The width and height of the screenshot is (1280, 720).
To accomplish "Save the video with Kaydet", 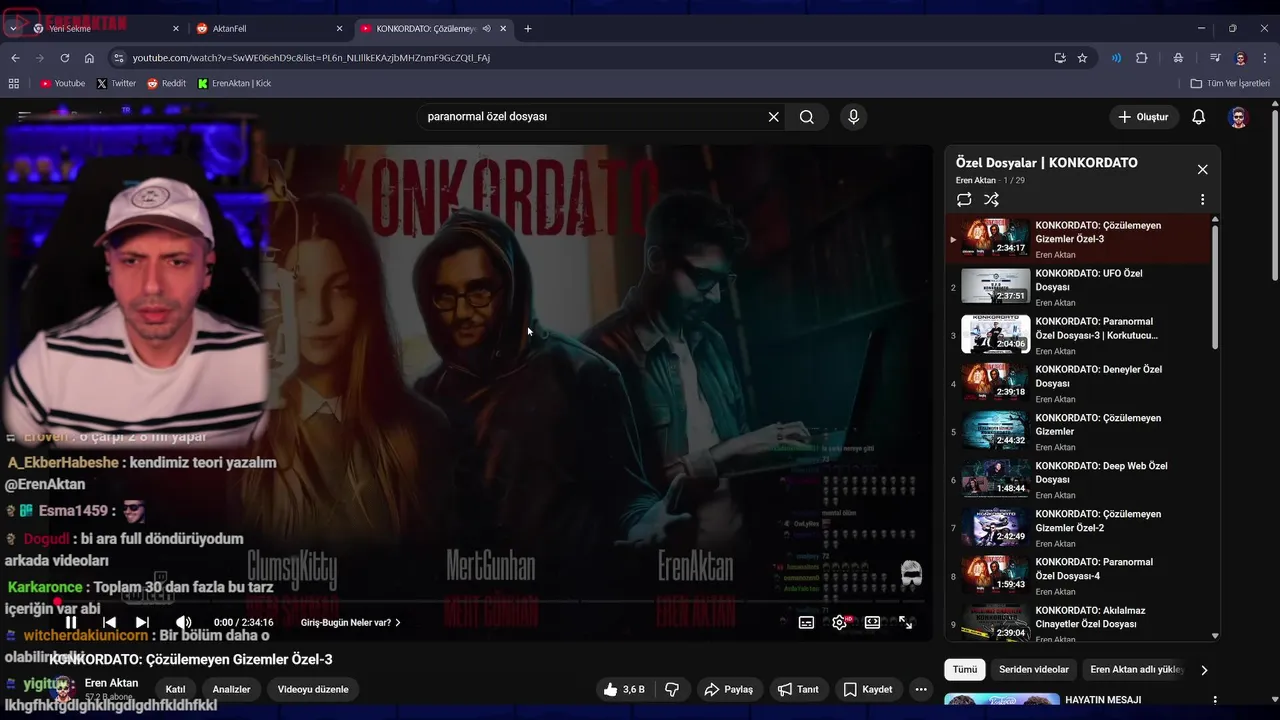I will pyautogui.click(x=867, y=689).
